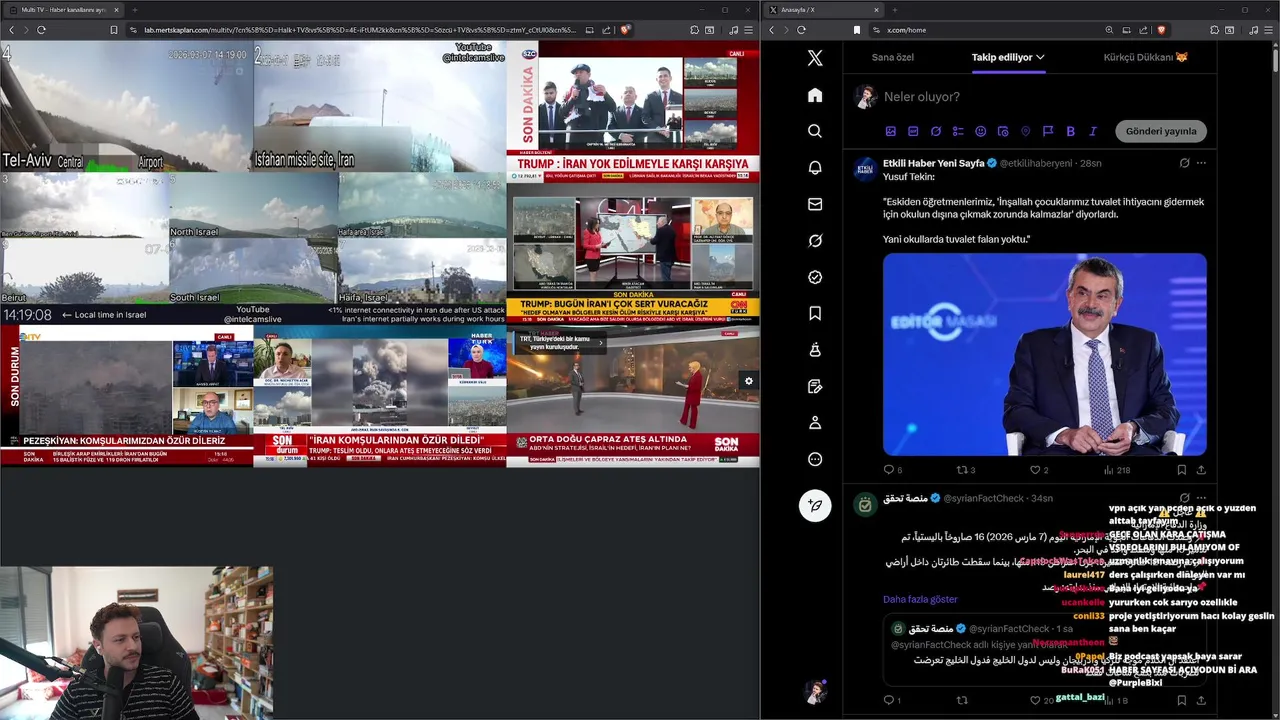Open more options on Etkili Haber post
This screenshot has height=720, width=1280.
[1201, 163]
